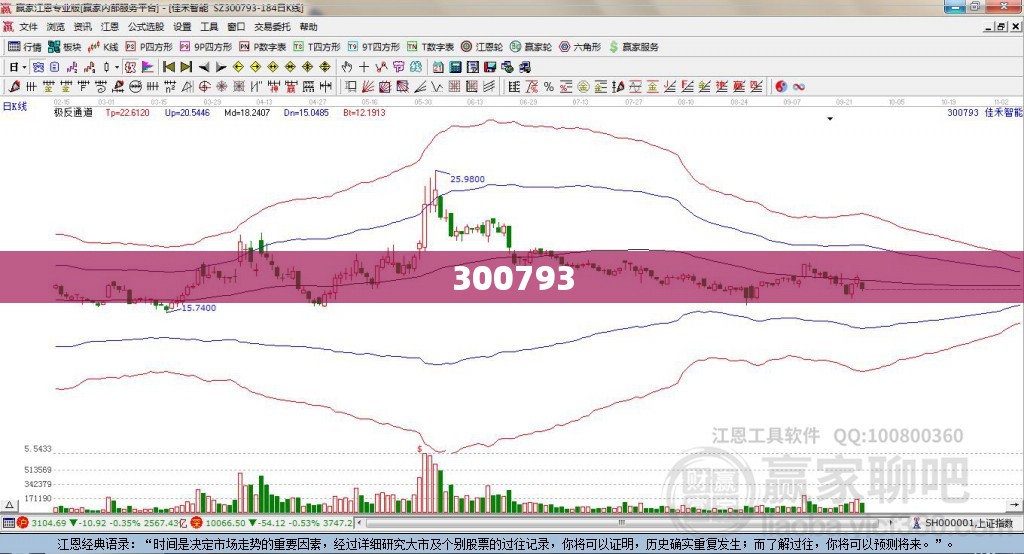Open the 9P四方形 tool
The image size is (1024, 554).
[x=206, y=47]
